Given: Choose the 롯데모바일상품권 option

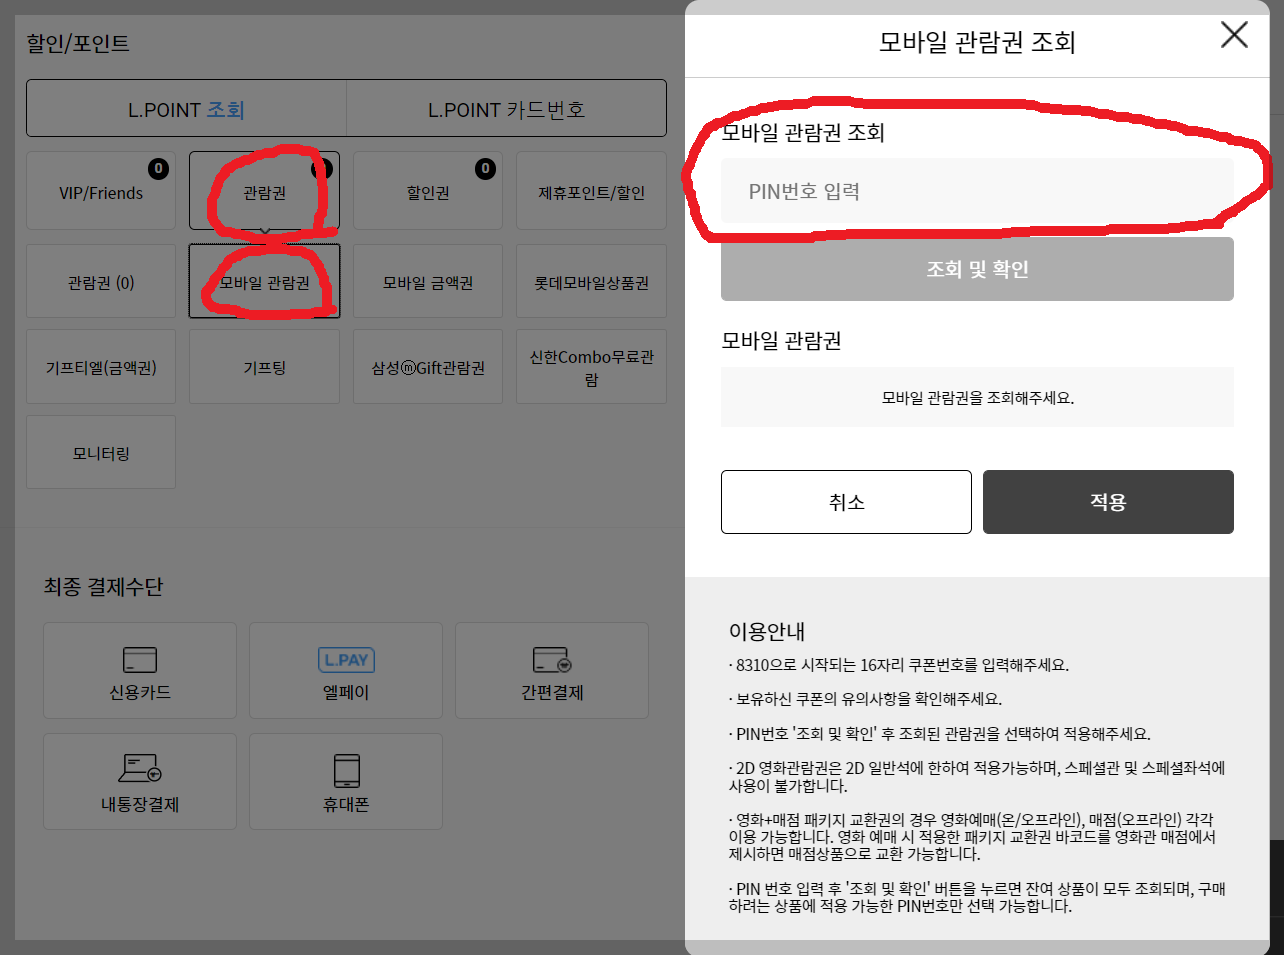Looking at the screenshot, I should pyautogui.click(x=591, y=281).
